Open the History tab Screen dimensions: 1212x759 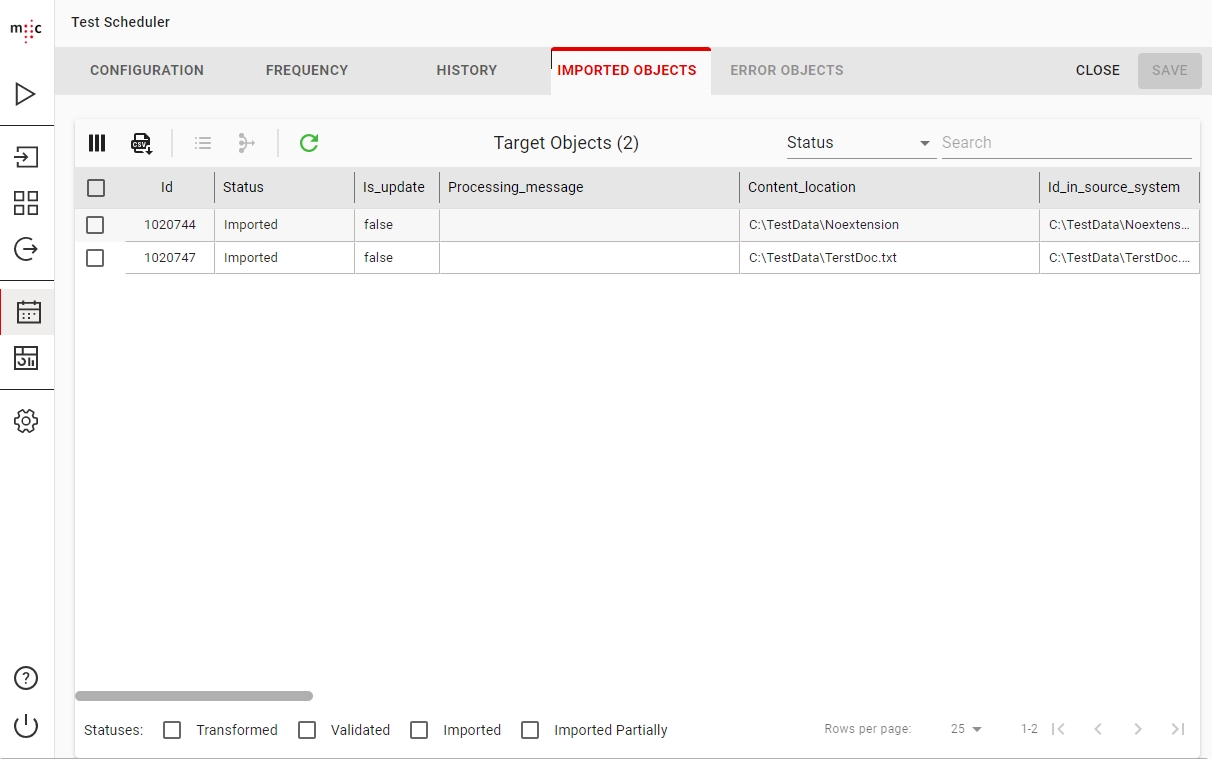point(467,71)
